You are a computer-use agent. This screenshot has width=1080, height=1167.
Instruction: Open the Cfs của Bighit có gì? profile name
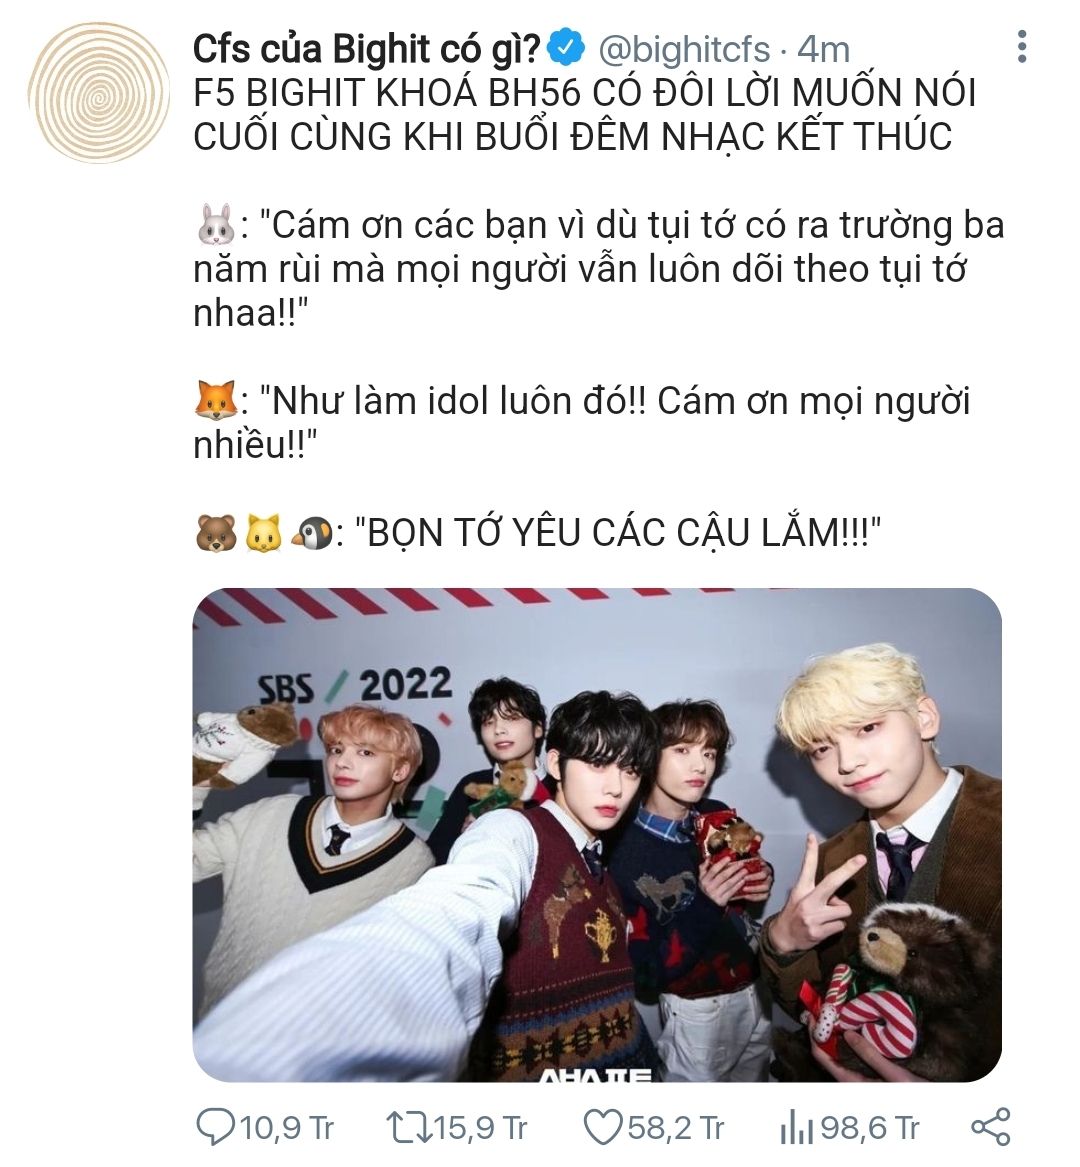click(x=366, y=50)
